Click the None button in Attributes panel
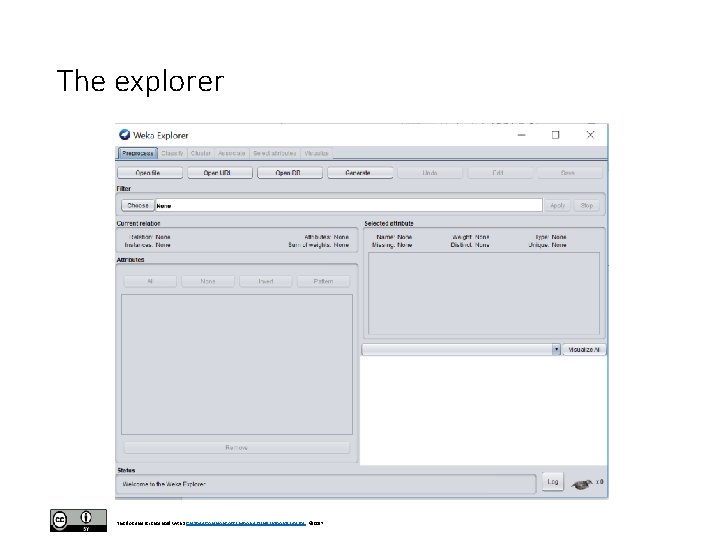The height and width of the screenshot is (540, 720). [208, 281]
